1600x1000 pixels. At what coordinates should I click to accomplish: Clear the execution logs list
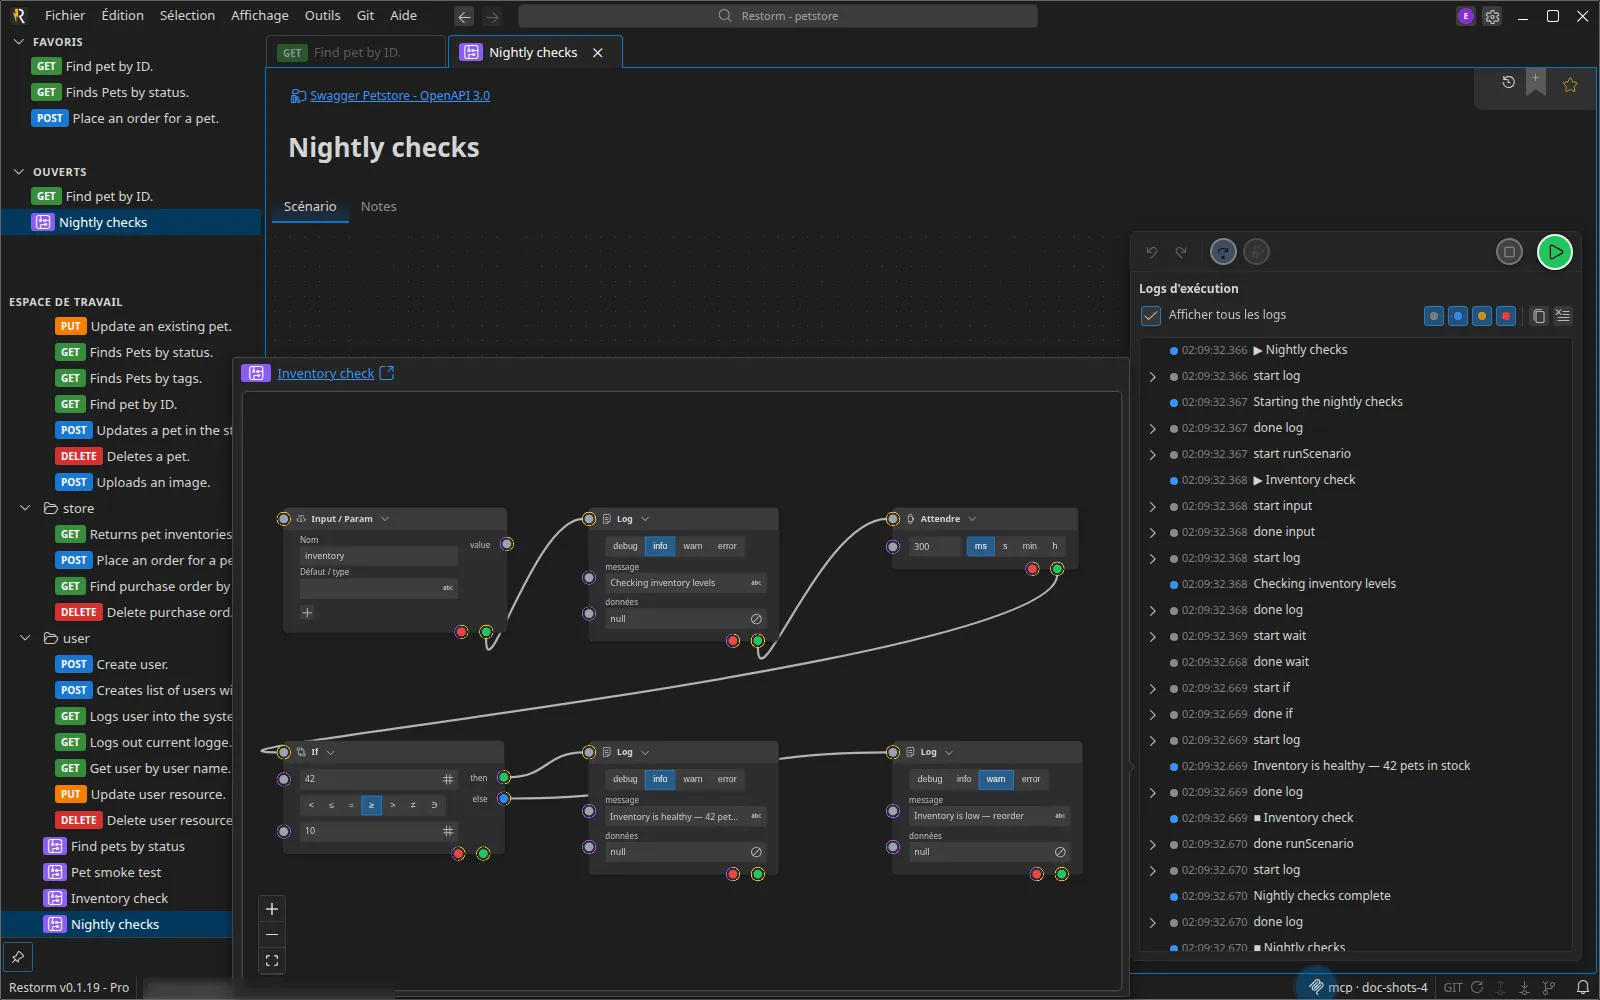click(1563, 316)
